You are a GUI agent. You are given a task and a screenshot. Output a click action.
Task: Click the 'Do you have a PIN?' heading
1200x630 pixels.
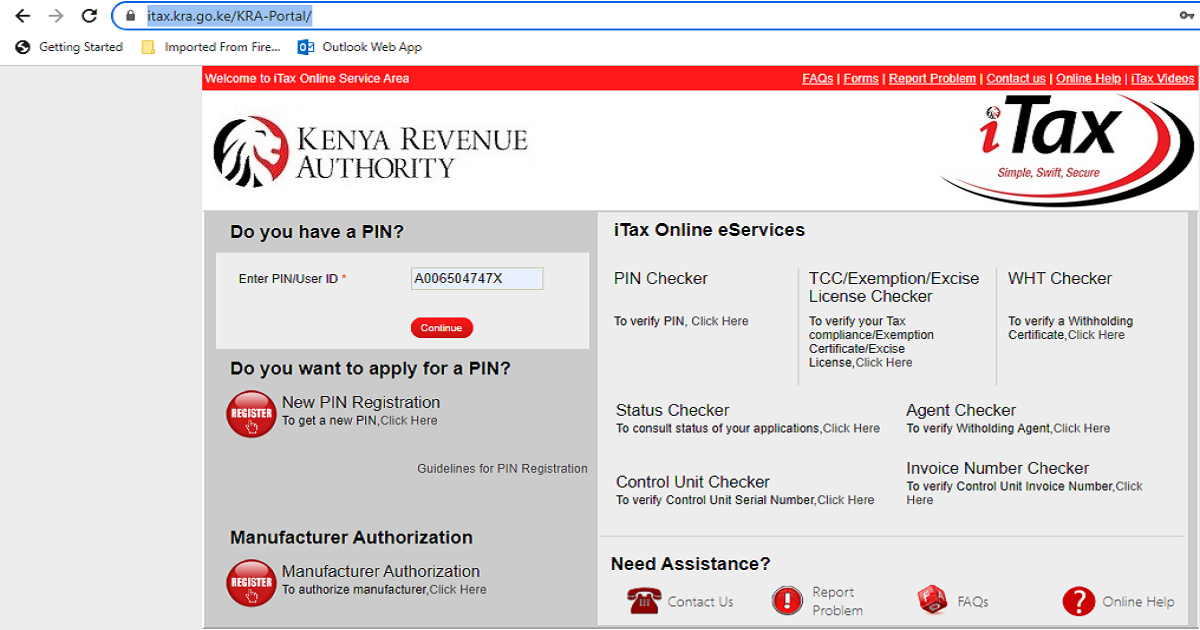(317, 232)
